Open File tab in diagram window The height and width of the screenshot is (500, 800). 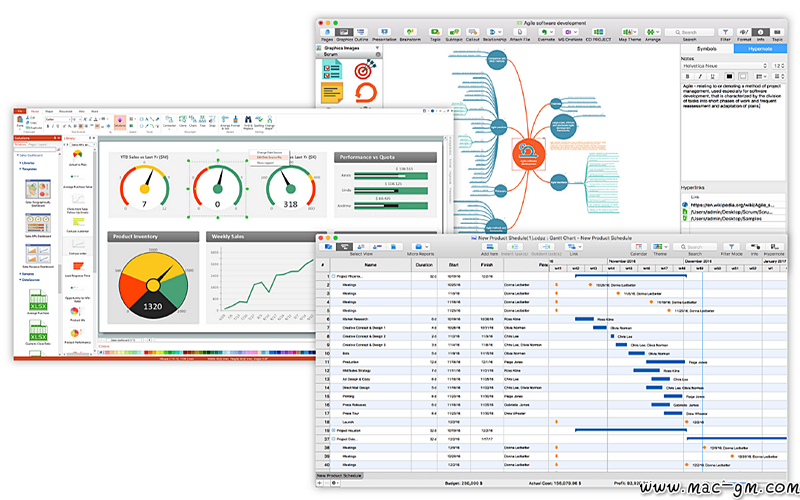(x=20, y=111)
